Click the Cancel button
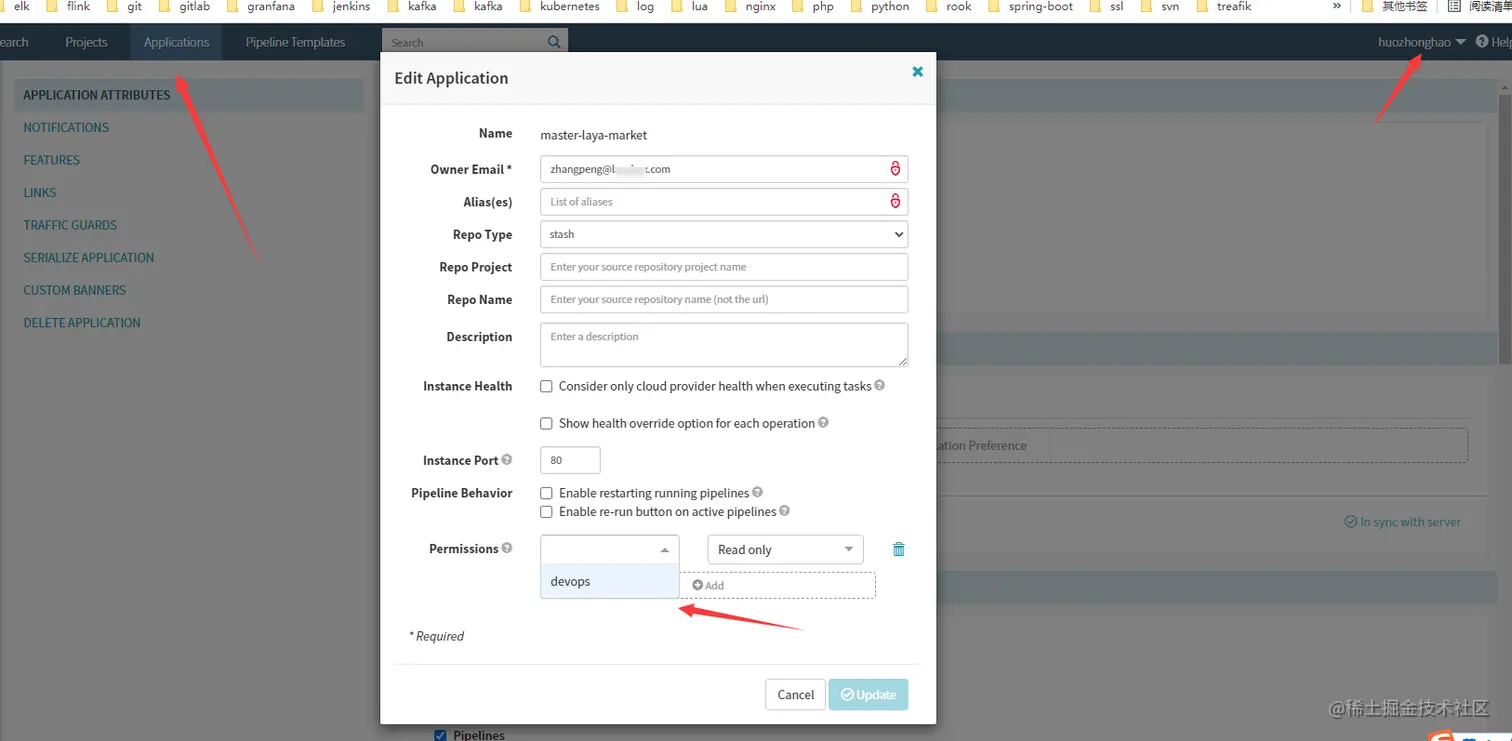 tap(796, 694)
